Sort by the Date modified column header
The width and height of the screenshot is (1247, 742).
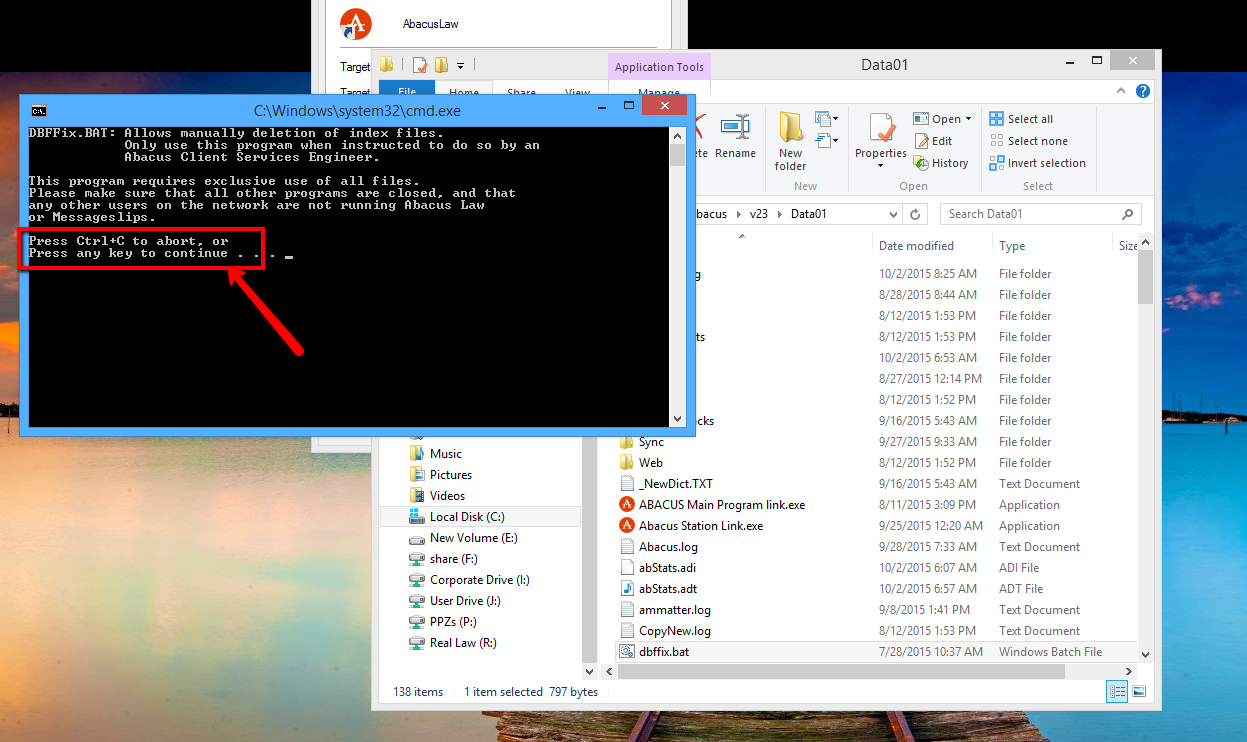coord(916,246)
